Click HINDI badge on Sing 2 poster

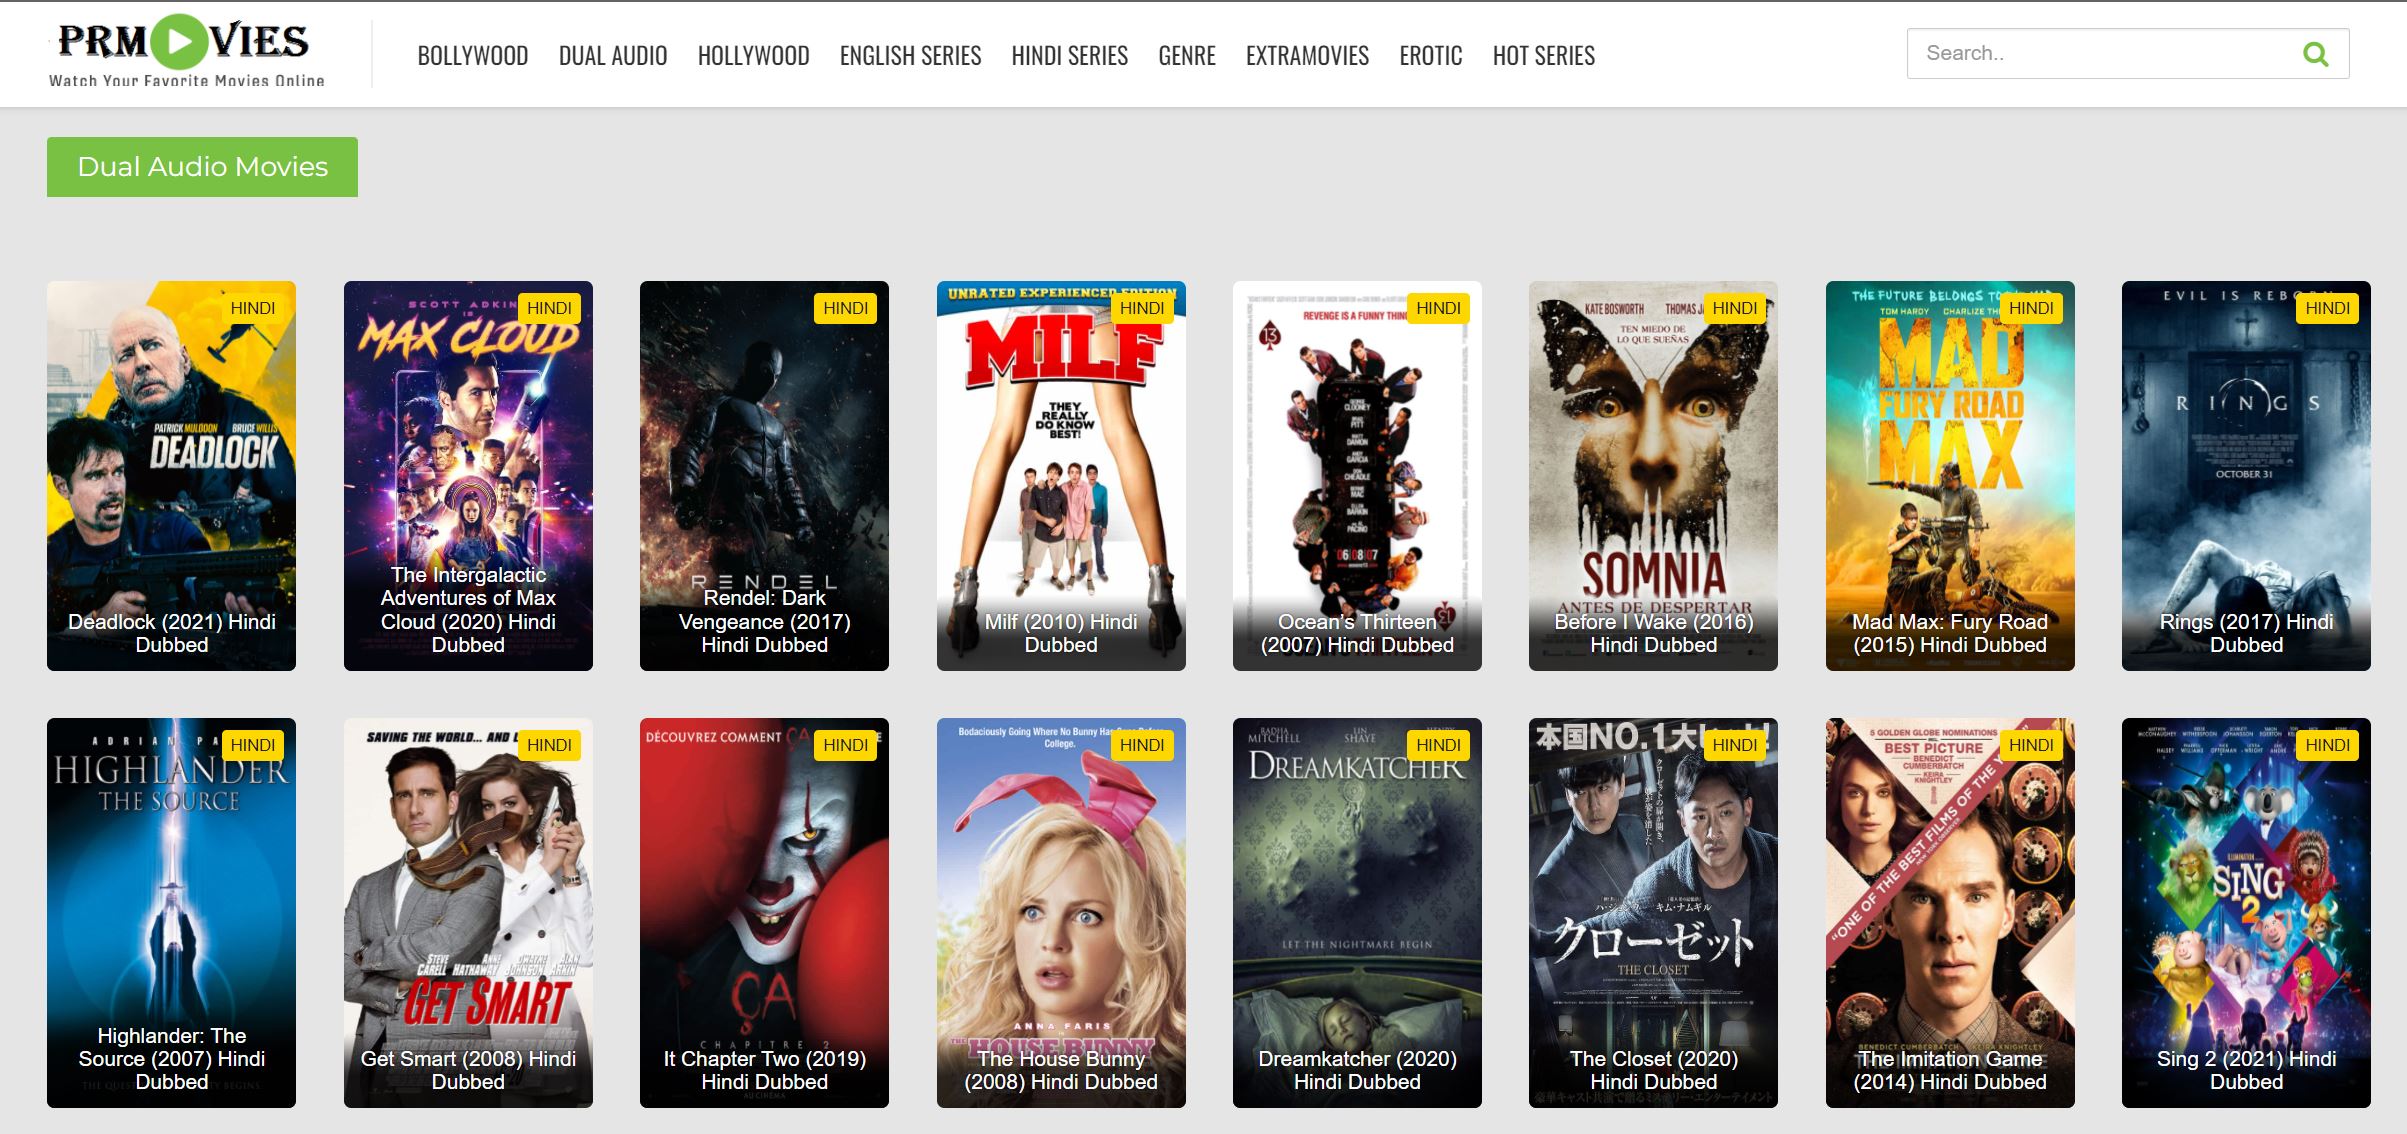point(2327,745)
